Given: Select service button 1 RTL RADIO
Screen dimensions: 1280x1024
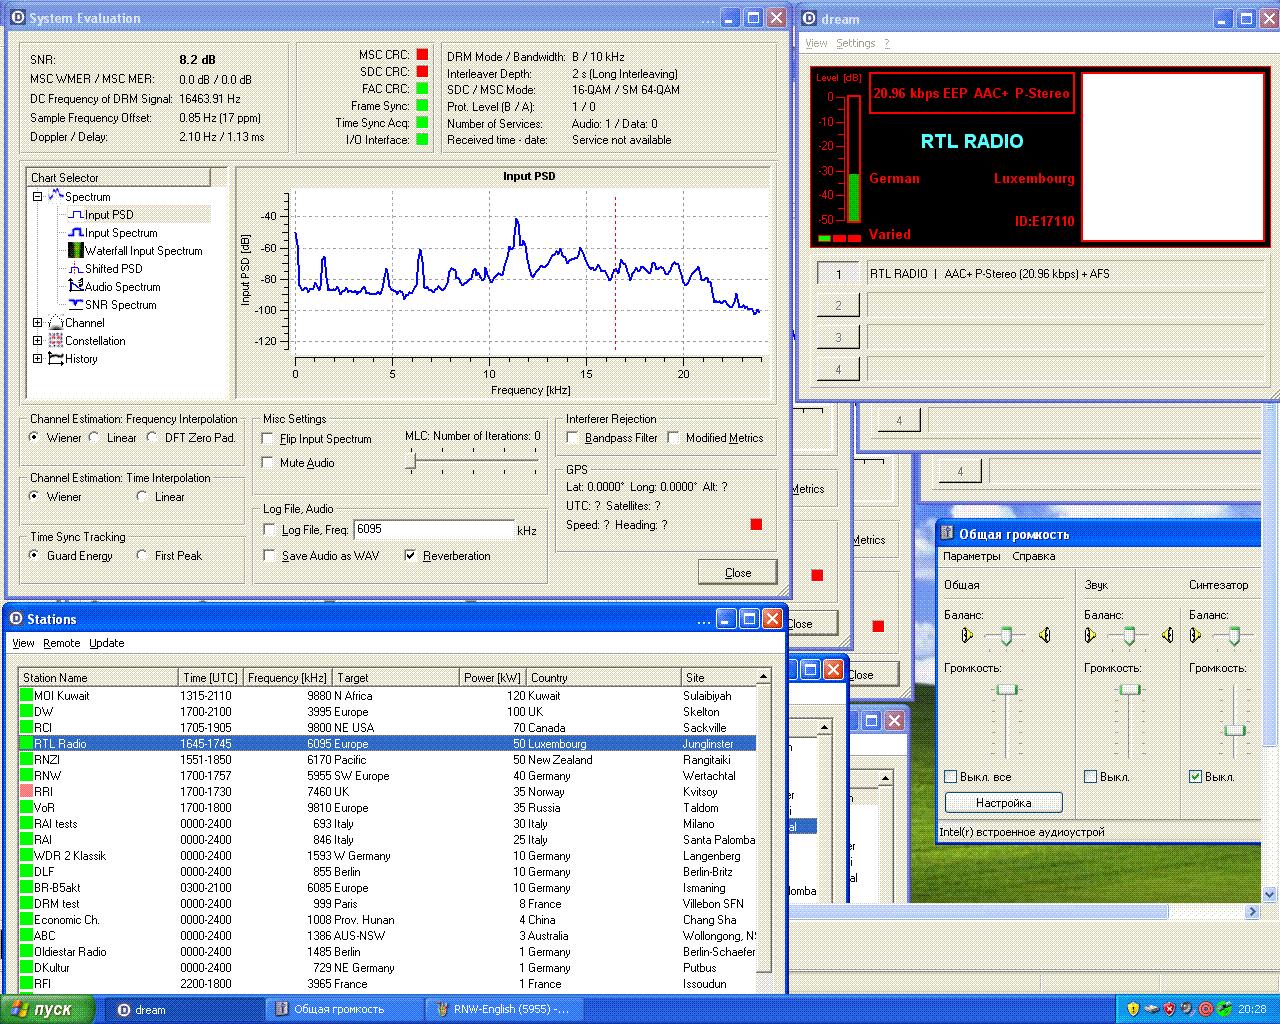Looking at the screenshot, I should (838, 274).
